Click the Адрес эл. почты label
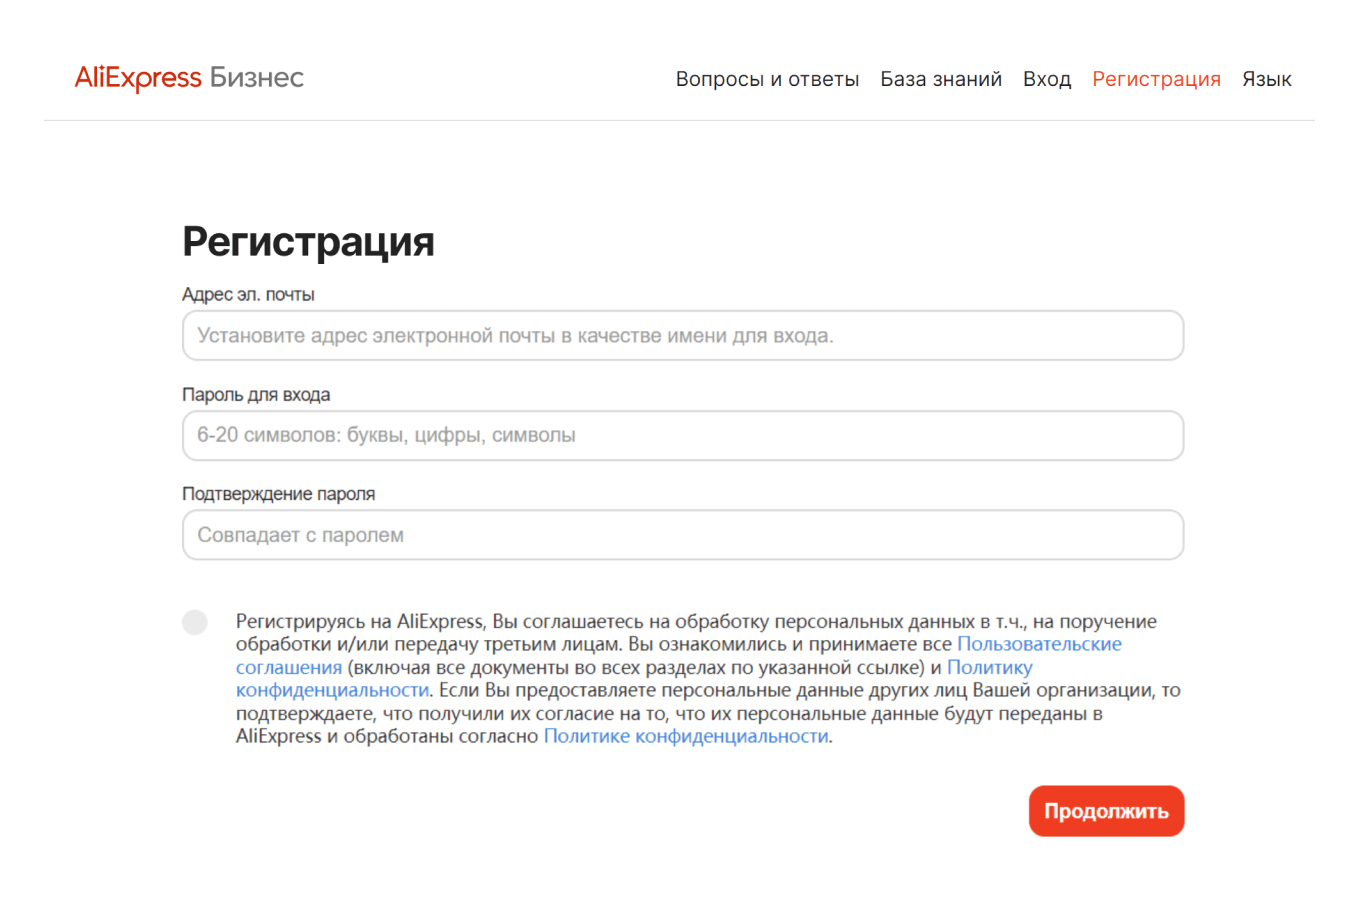 click(248, 294)
